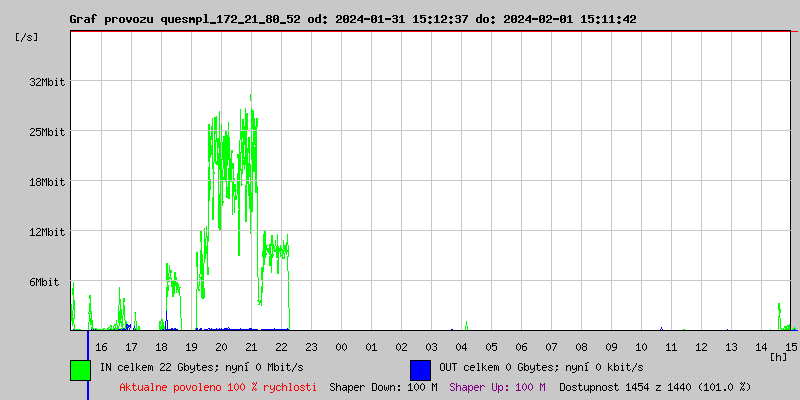This screenshot has height=400, width=800.
Task: Click the hour 21 label on the time axis
Action: [x=251, y=346]
